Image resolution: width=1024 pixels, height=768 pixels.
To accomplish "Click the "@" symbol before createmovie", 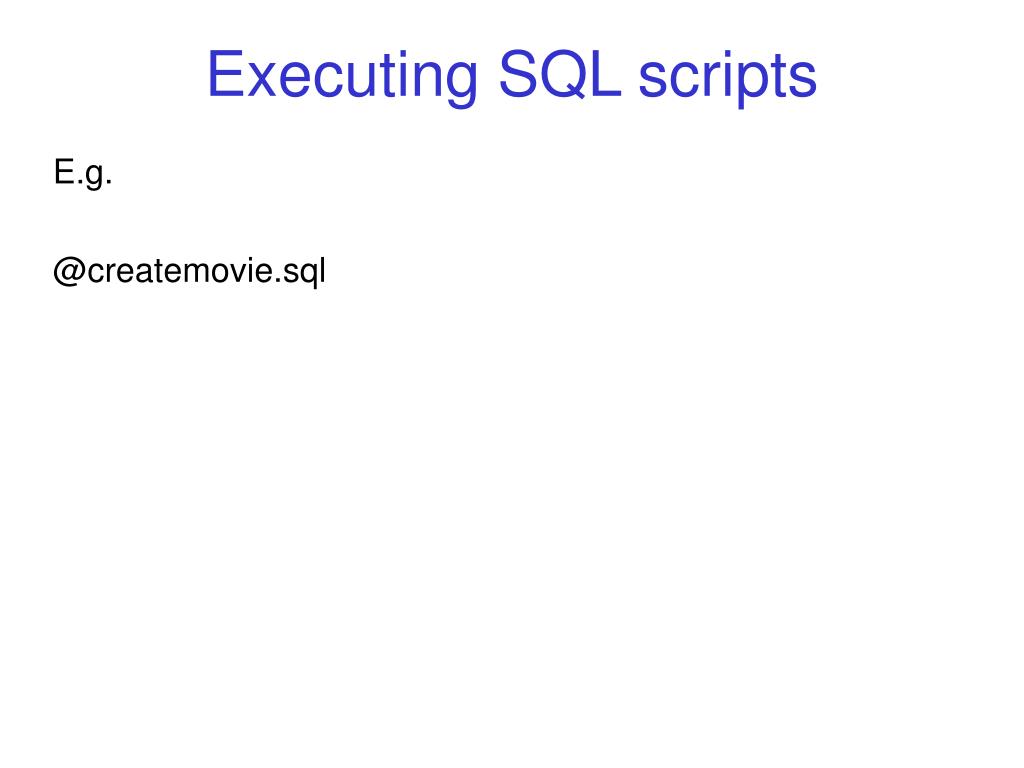I will [x=69, y=271].
